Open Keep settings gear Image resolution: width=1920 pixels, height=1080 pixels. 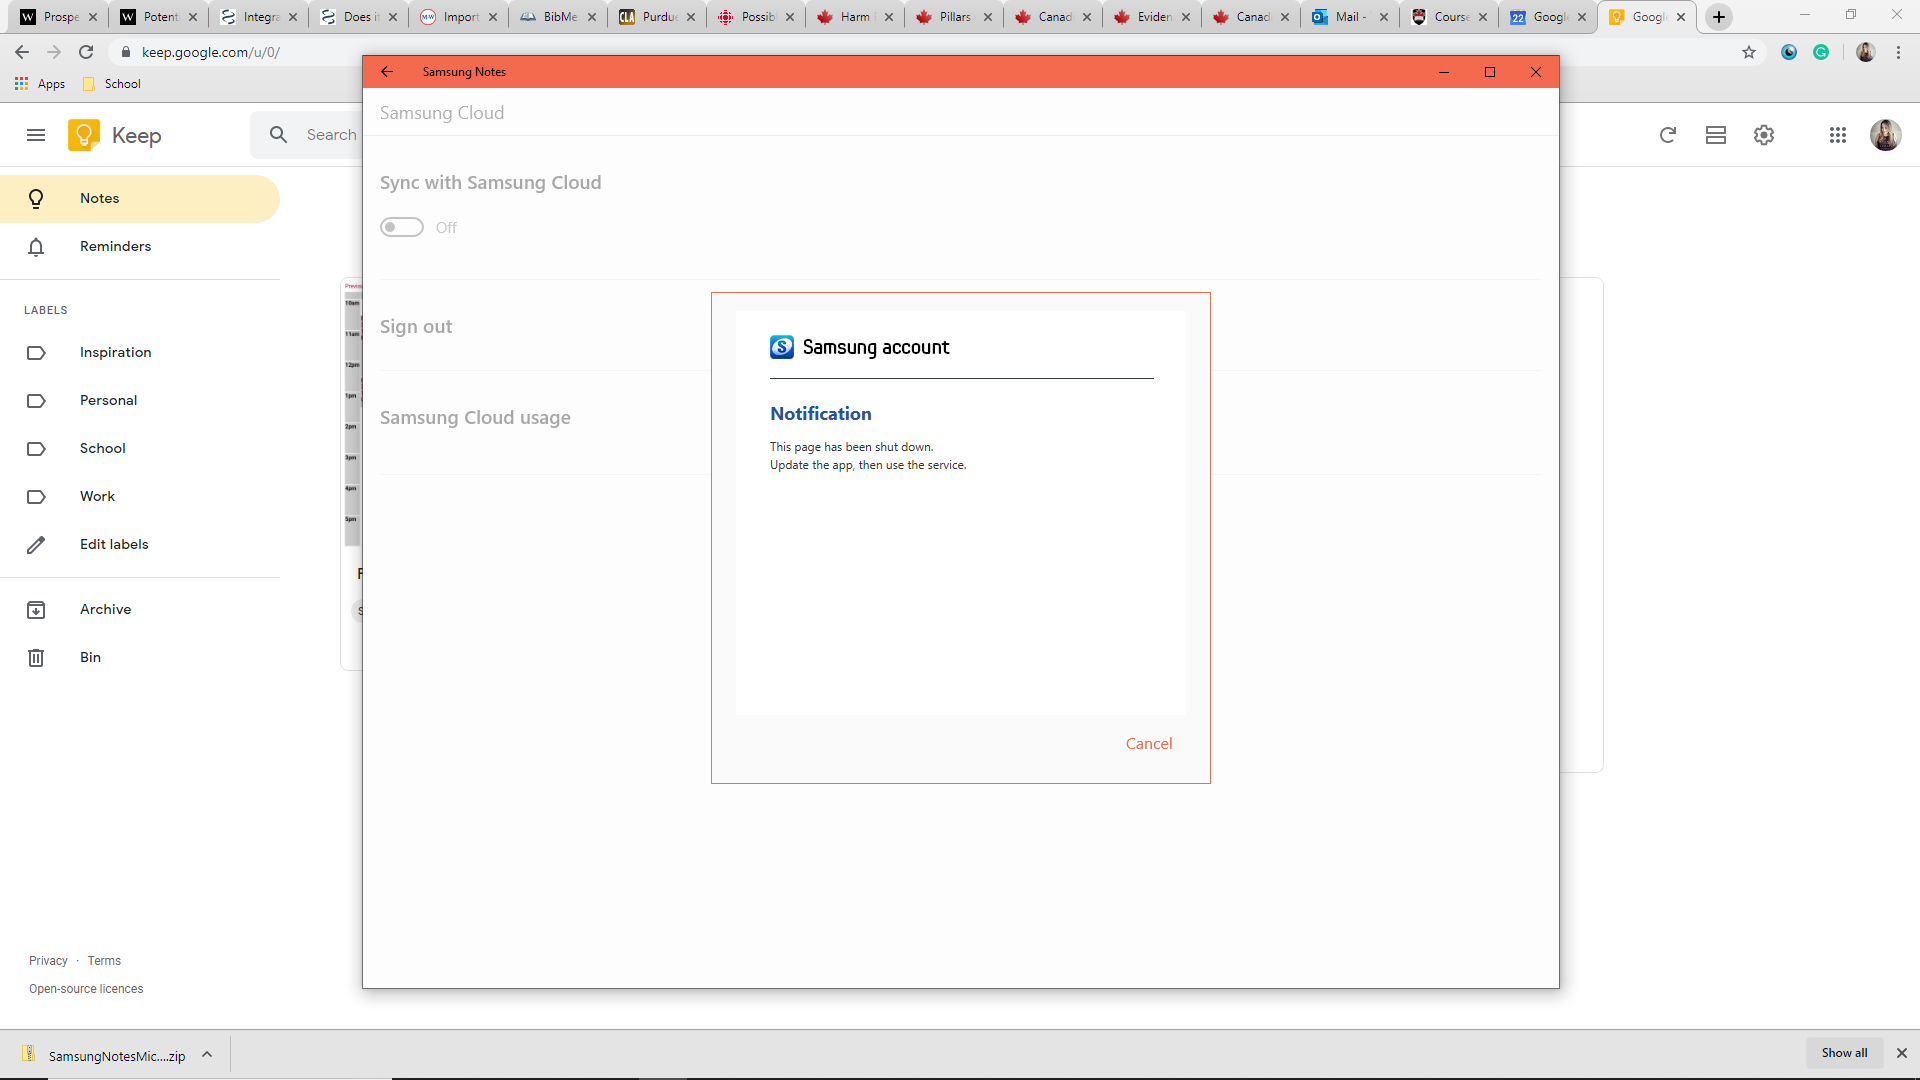tap(1764, 135)
